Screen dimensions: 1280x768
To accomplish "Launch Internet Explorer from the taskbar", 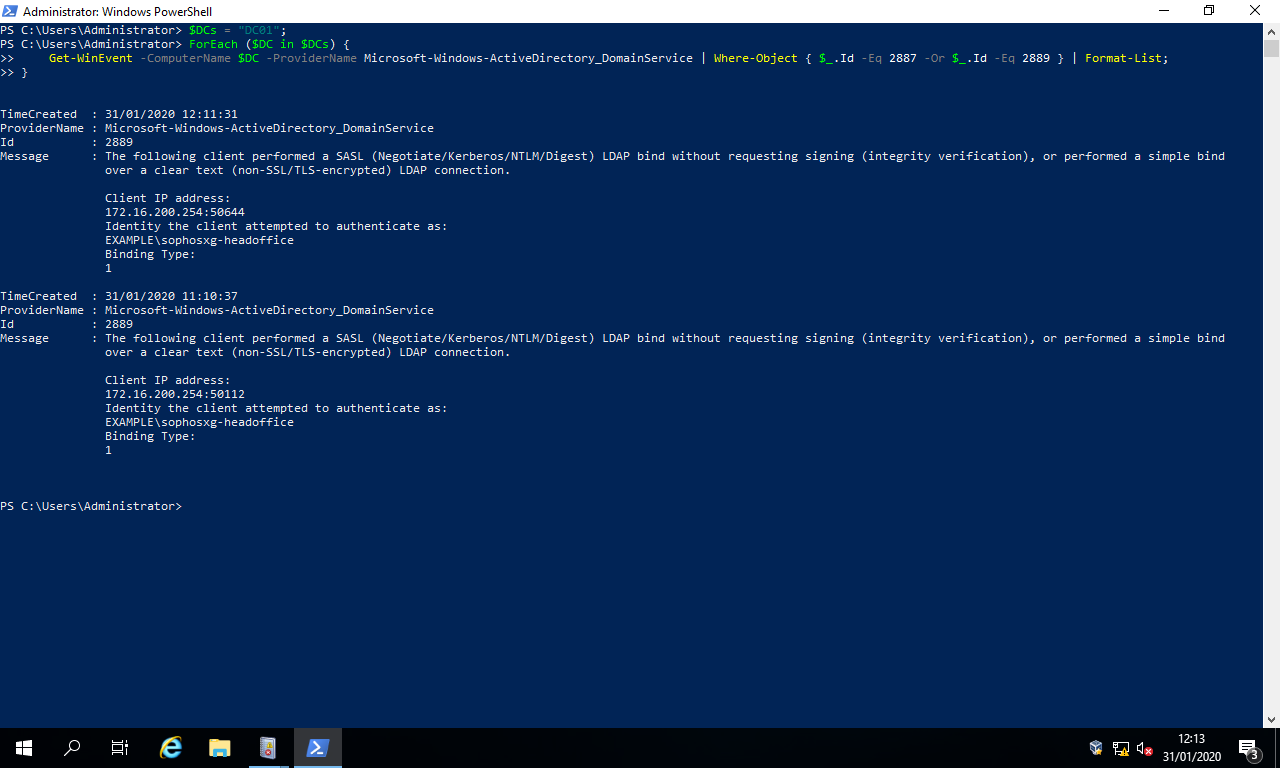I will click(170, 747).
